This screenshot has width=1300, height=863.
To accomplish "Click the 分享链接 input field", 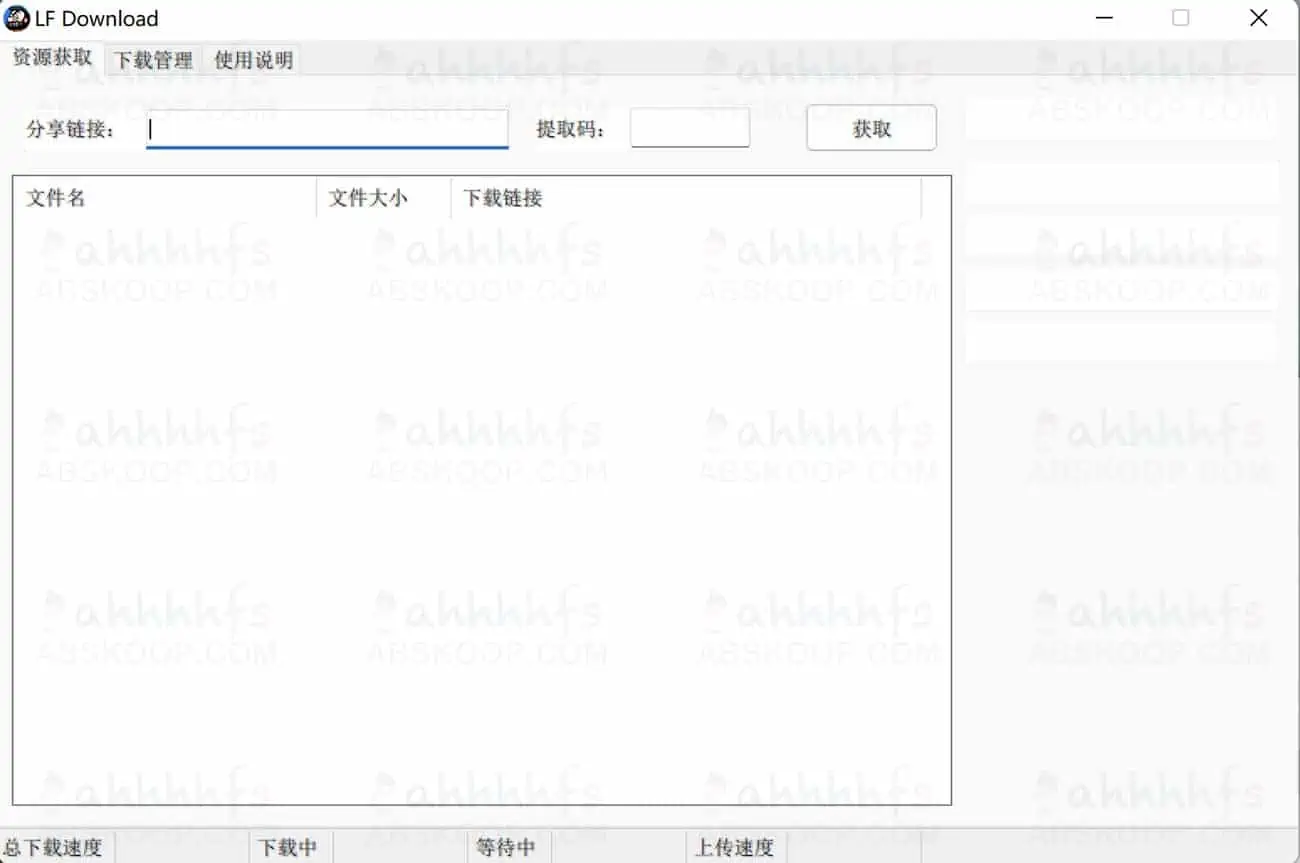I will [327, 128].
